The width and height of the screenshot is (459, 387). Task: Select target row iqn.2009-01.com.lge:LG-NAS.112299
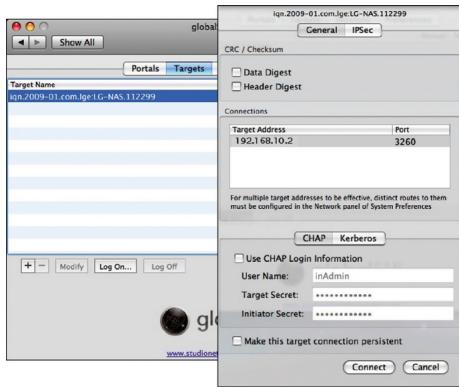[x=113, y=97]
